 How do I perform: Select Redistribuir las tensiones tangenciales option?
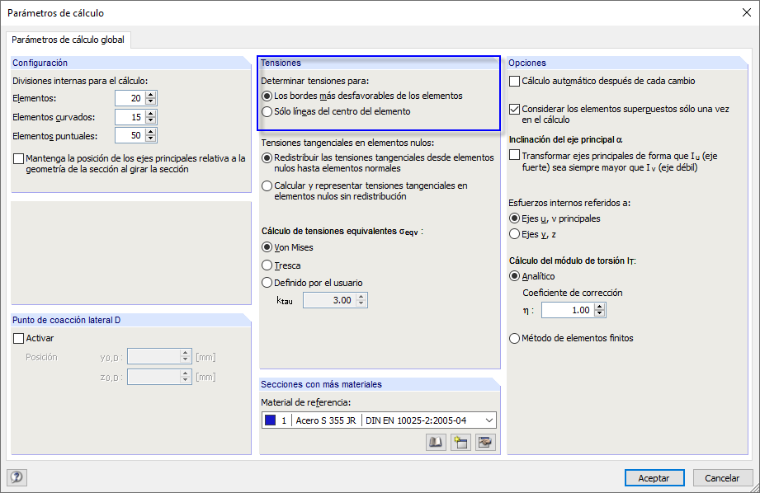[267, 158]
